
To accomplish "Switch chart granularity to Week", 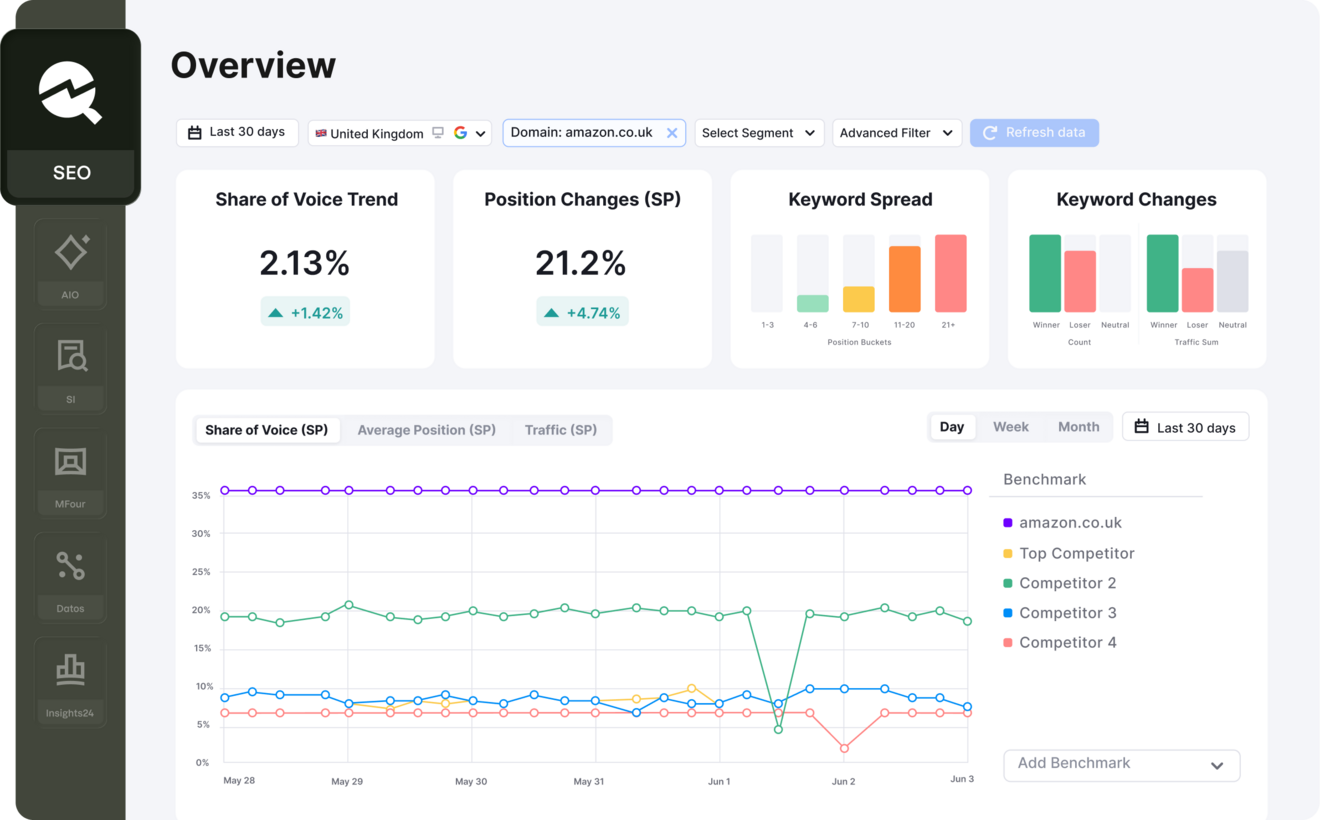I will [1010, 427].
